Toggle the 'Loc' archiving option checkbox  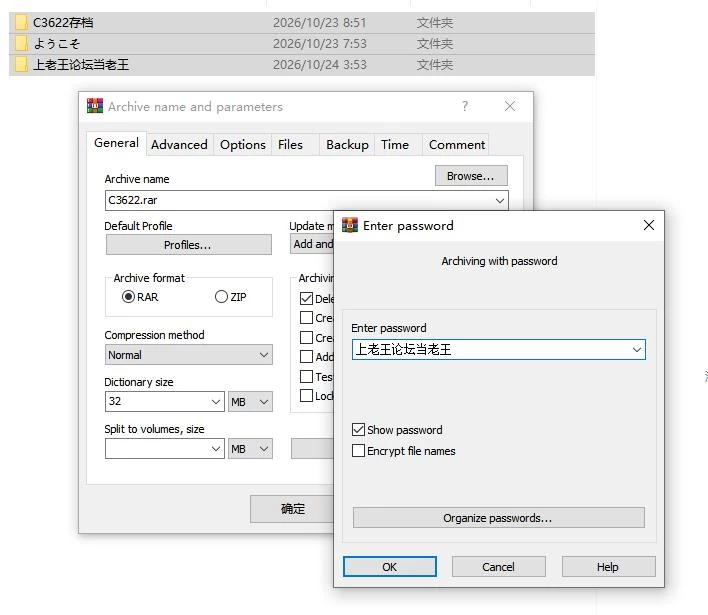click(x=307, y=396)
